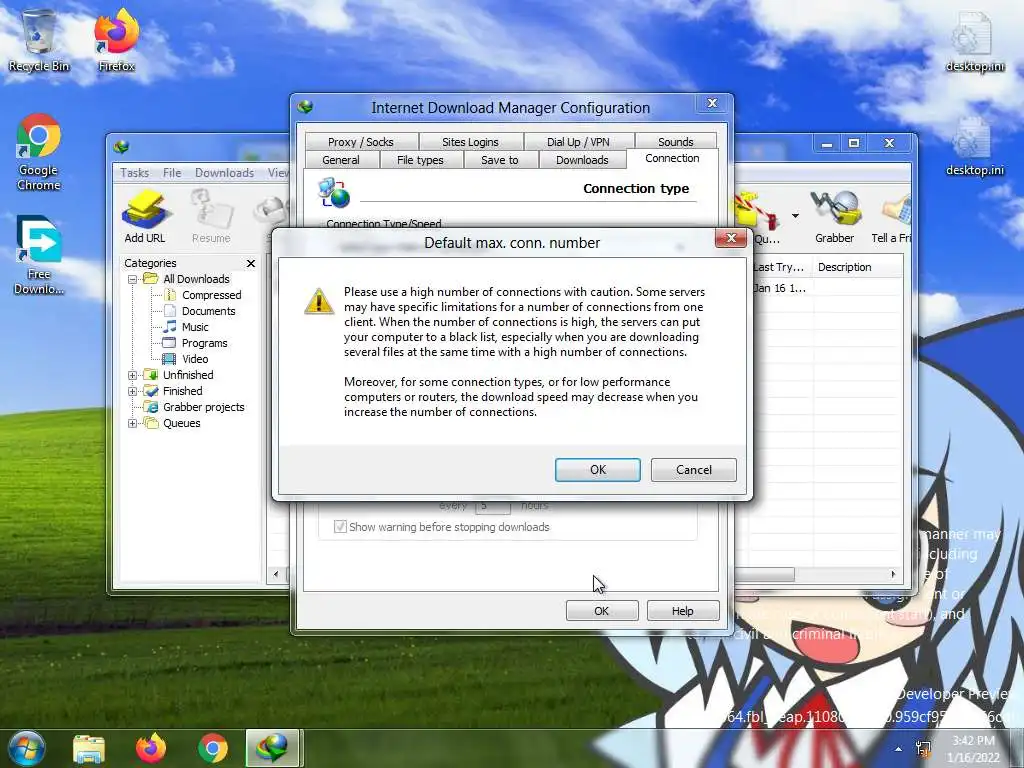
Task: Expand the Unfinished category
Action: click(132, 375)
